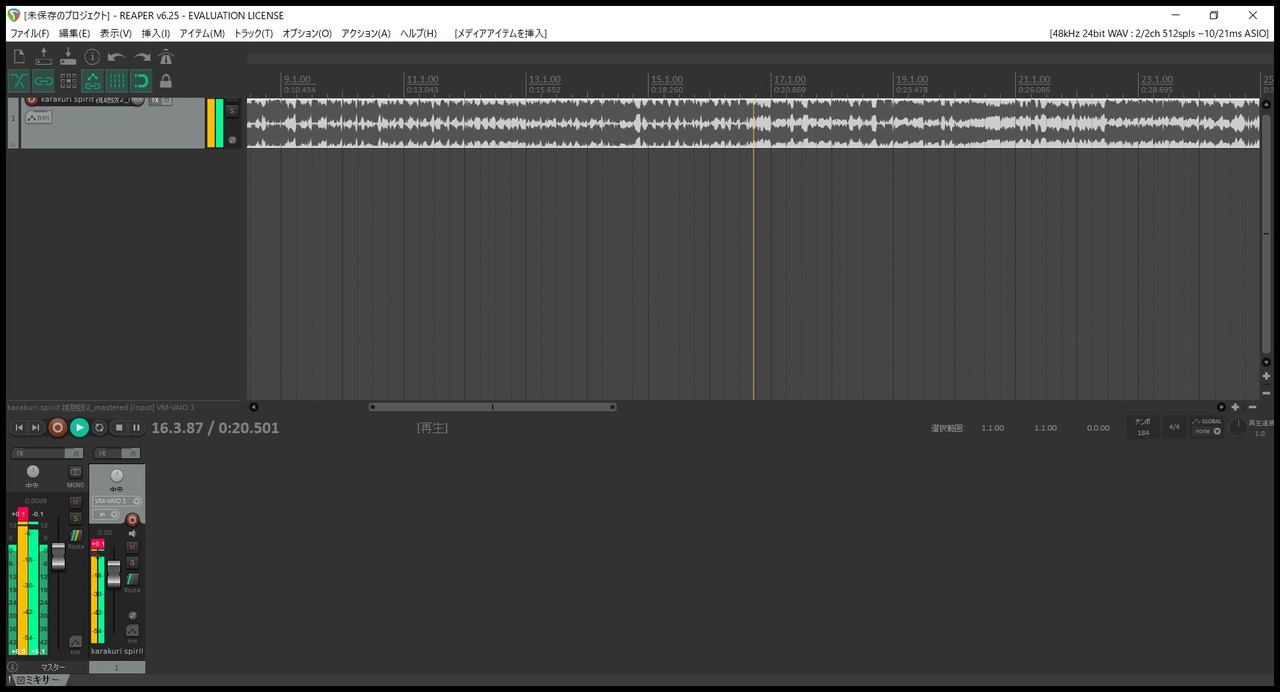The width and height of the screenshot is (1280, 692).
Task: Click the horizontal zoom in plus button
Action: (x=1235, y=407)
